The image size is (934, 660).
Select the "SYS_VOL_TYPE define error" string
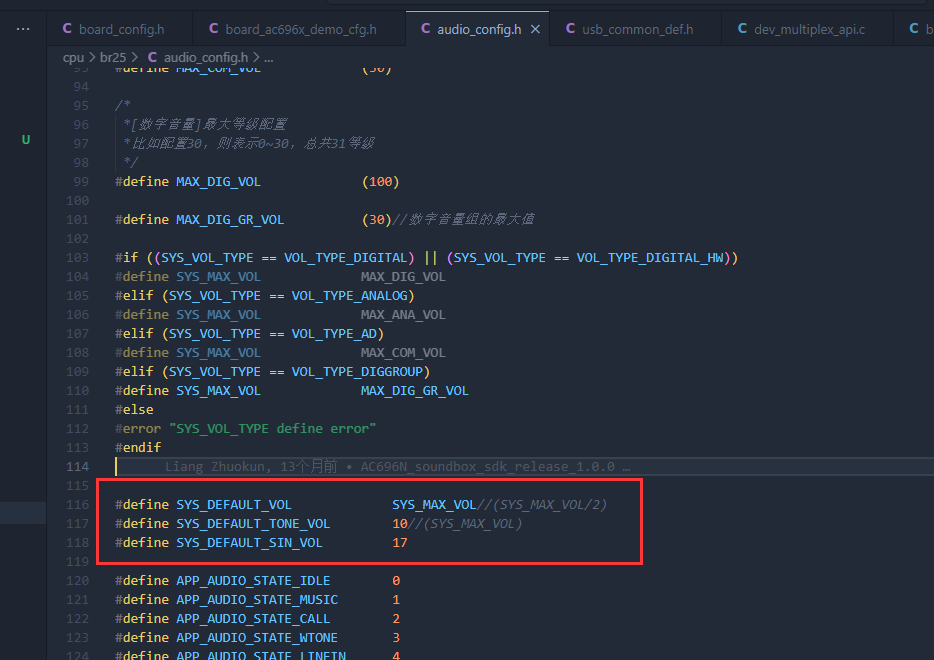coord(272,429)
